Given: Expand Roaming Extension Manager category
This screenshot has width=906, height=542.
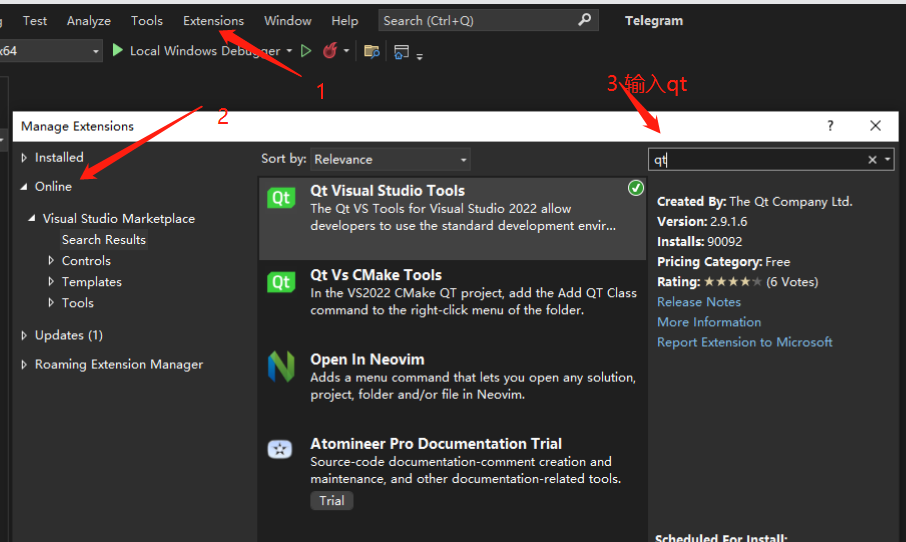Looking at the screenshot, I should [24, 365].
